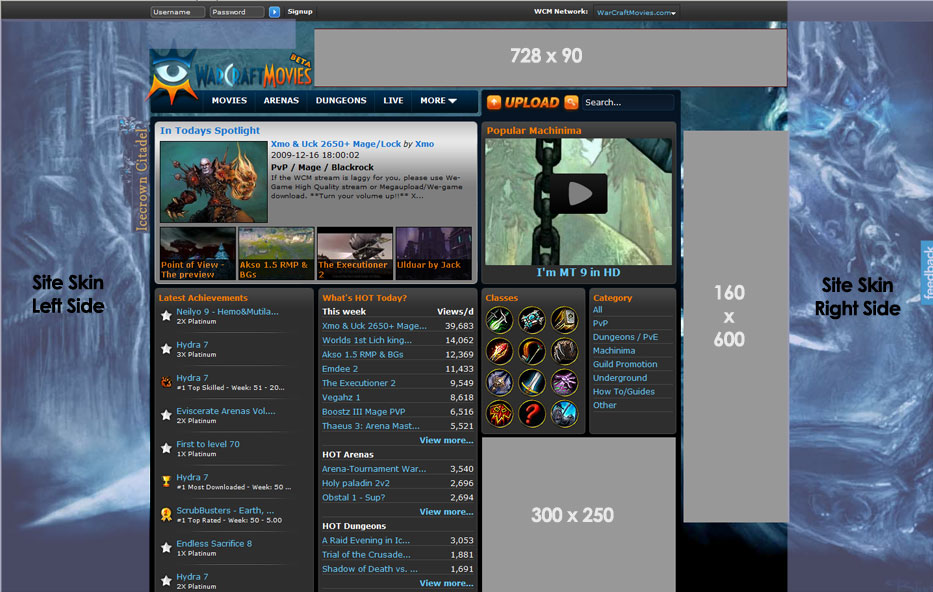Open the DUNGEONS nav item

(x=341, y=101)
